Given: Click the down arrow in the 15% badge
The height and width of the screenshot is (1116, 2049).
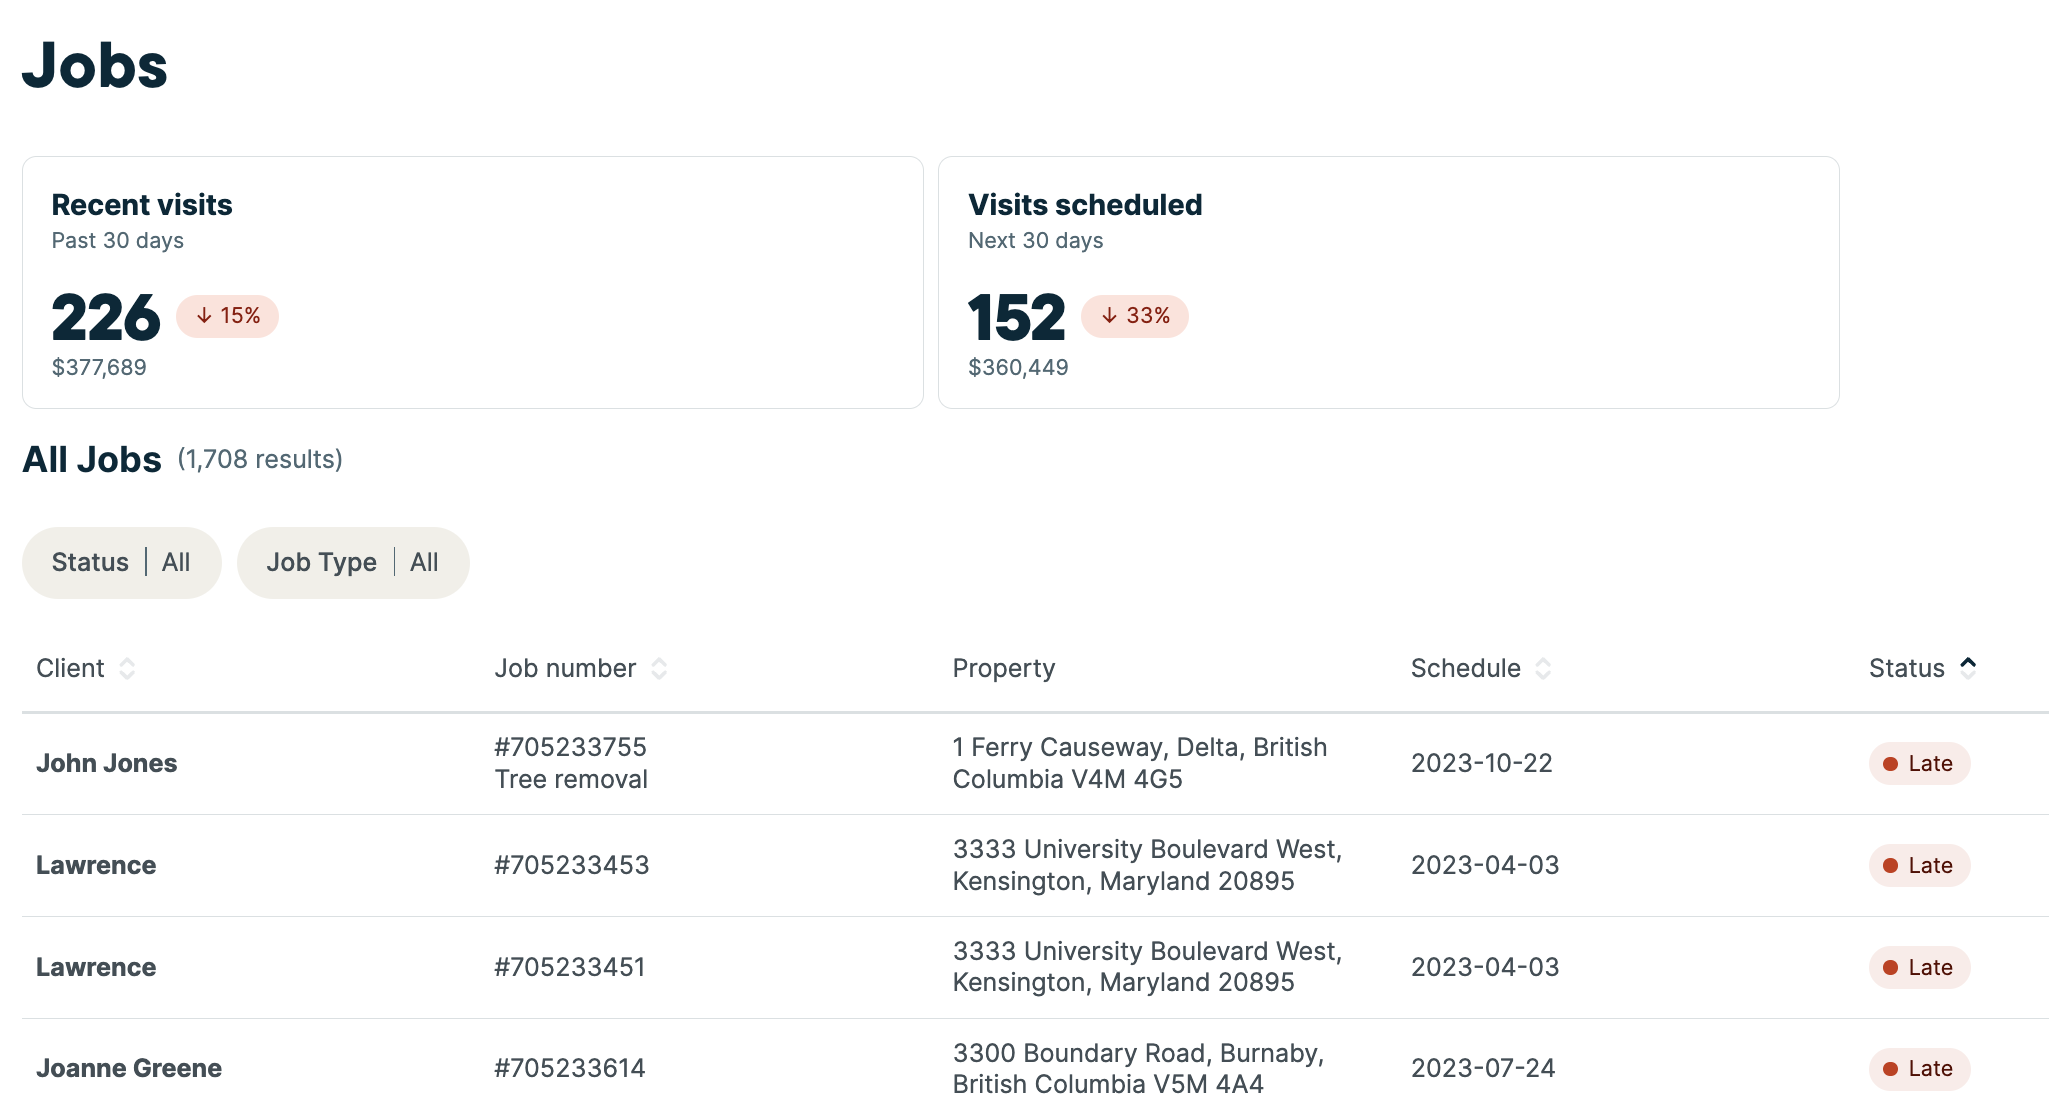Looking at the screenshot, I should pos(205,315).
